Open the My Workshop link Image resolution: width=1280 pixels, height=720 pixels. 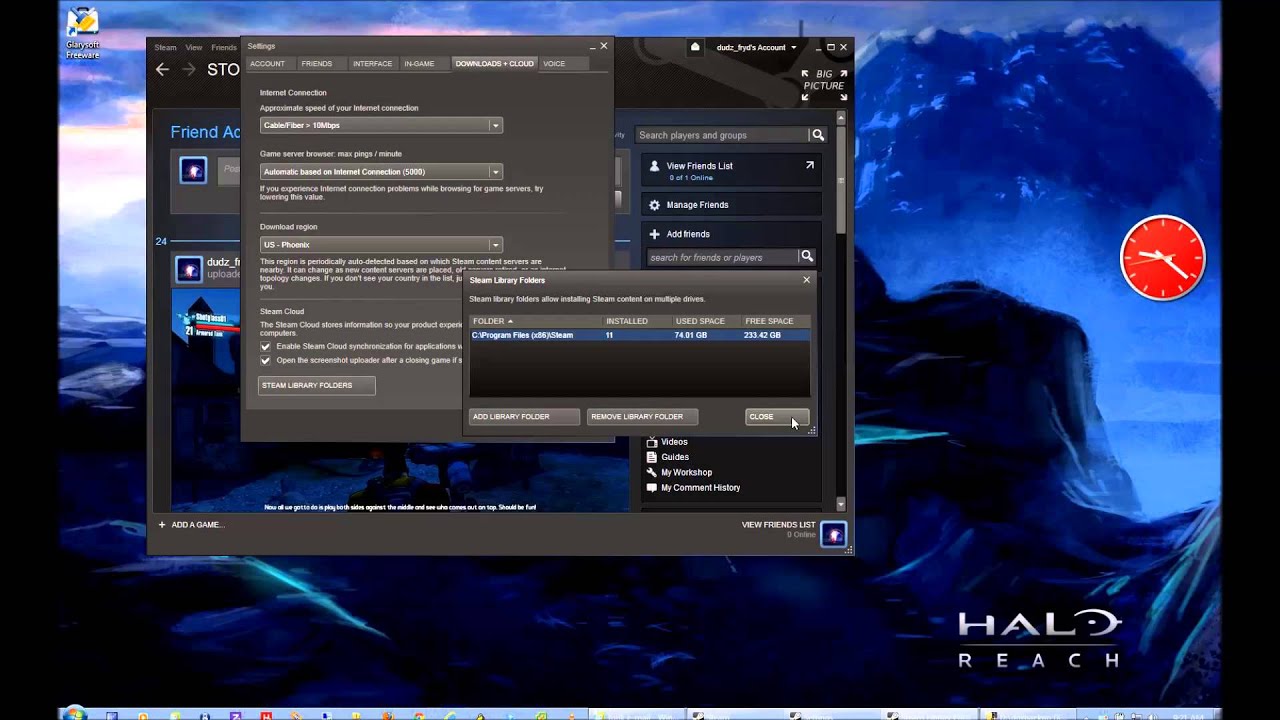click(686, 472)
